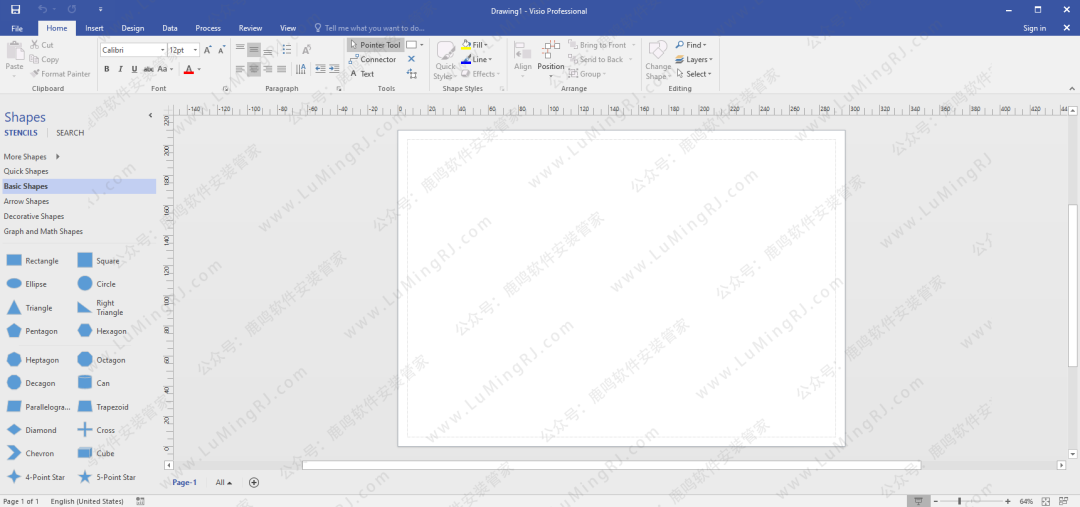This screenshot has width=1080, height=507.
Task: Choose the Text tool in the ribbon
Action: click(x=362, y=74)
